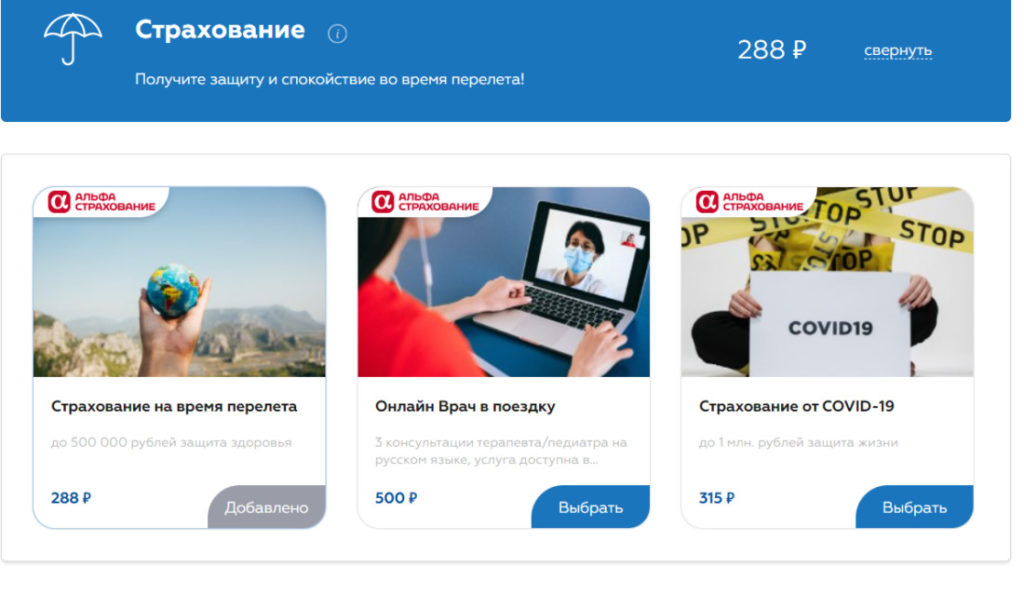Viewport: 1024px width, 608px height.
Task: Click the title Страхование на время перелета
Action: point(174,406)
